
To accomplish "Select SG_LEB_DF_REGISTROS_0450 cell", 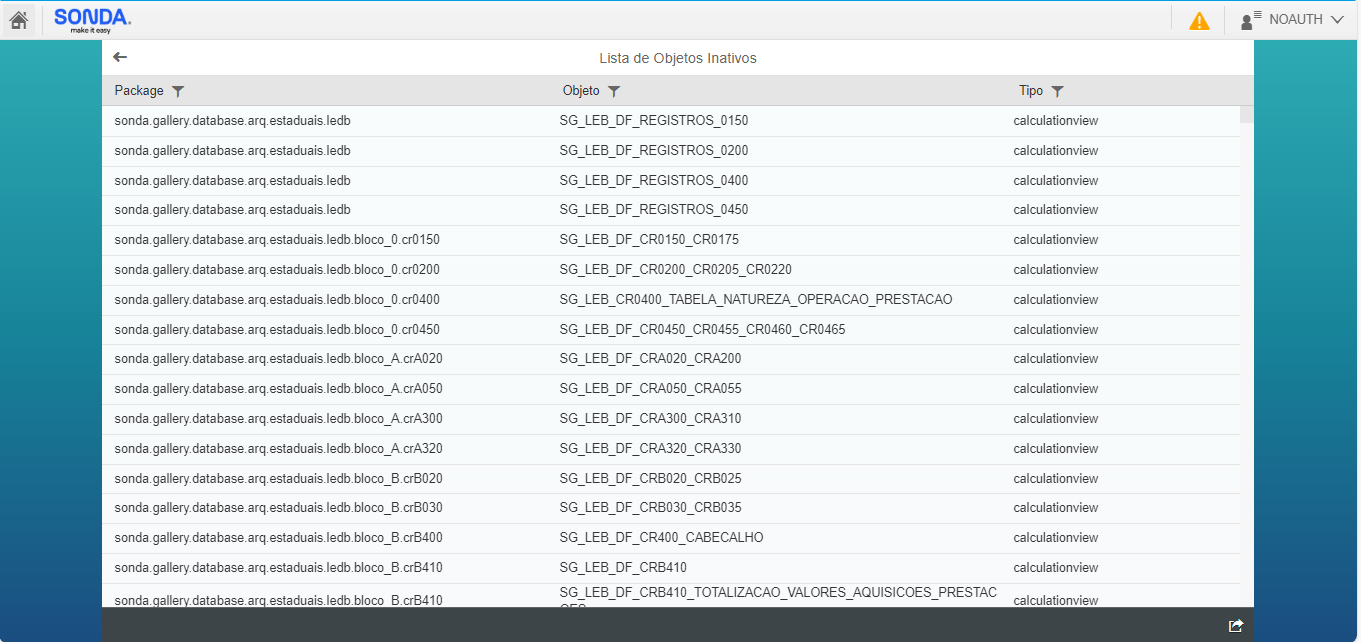I will 654,210.
